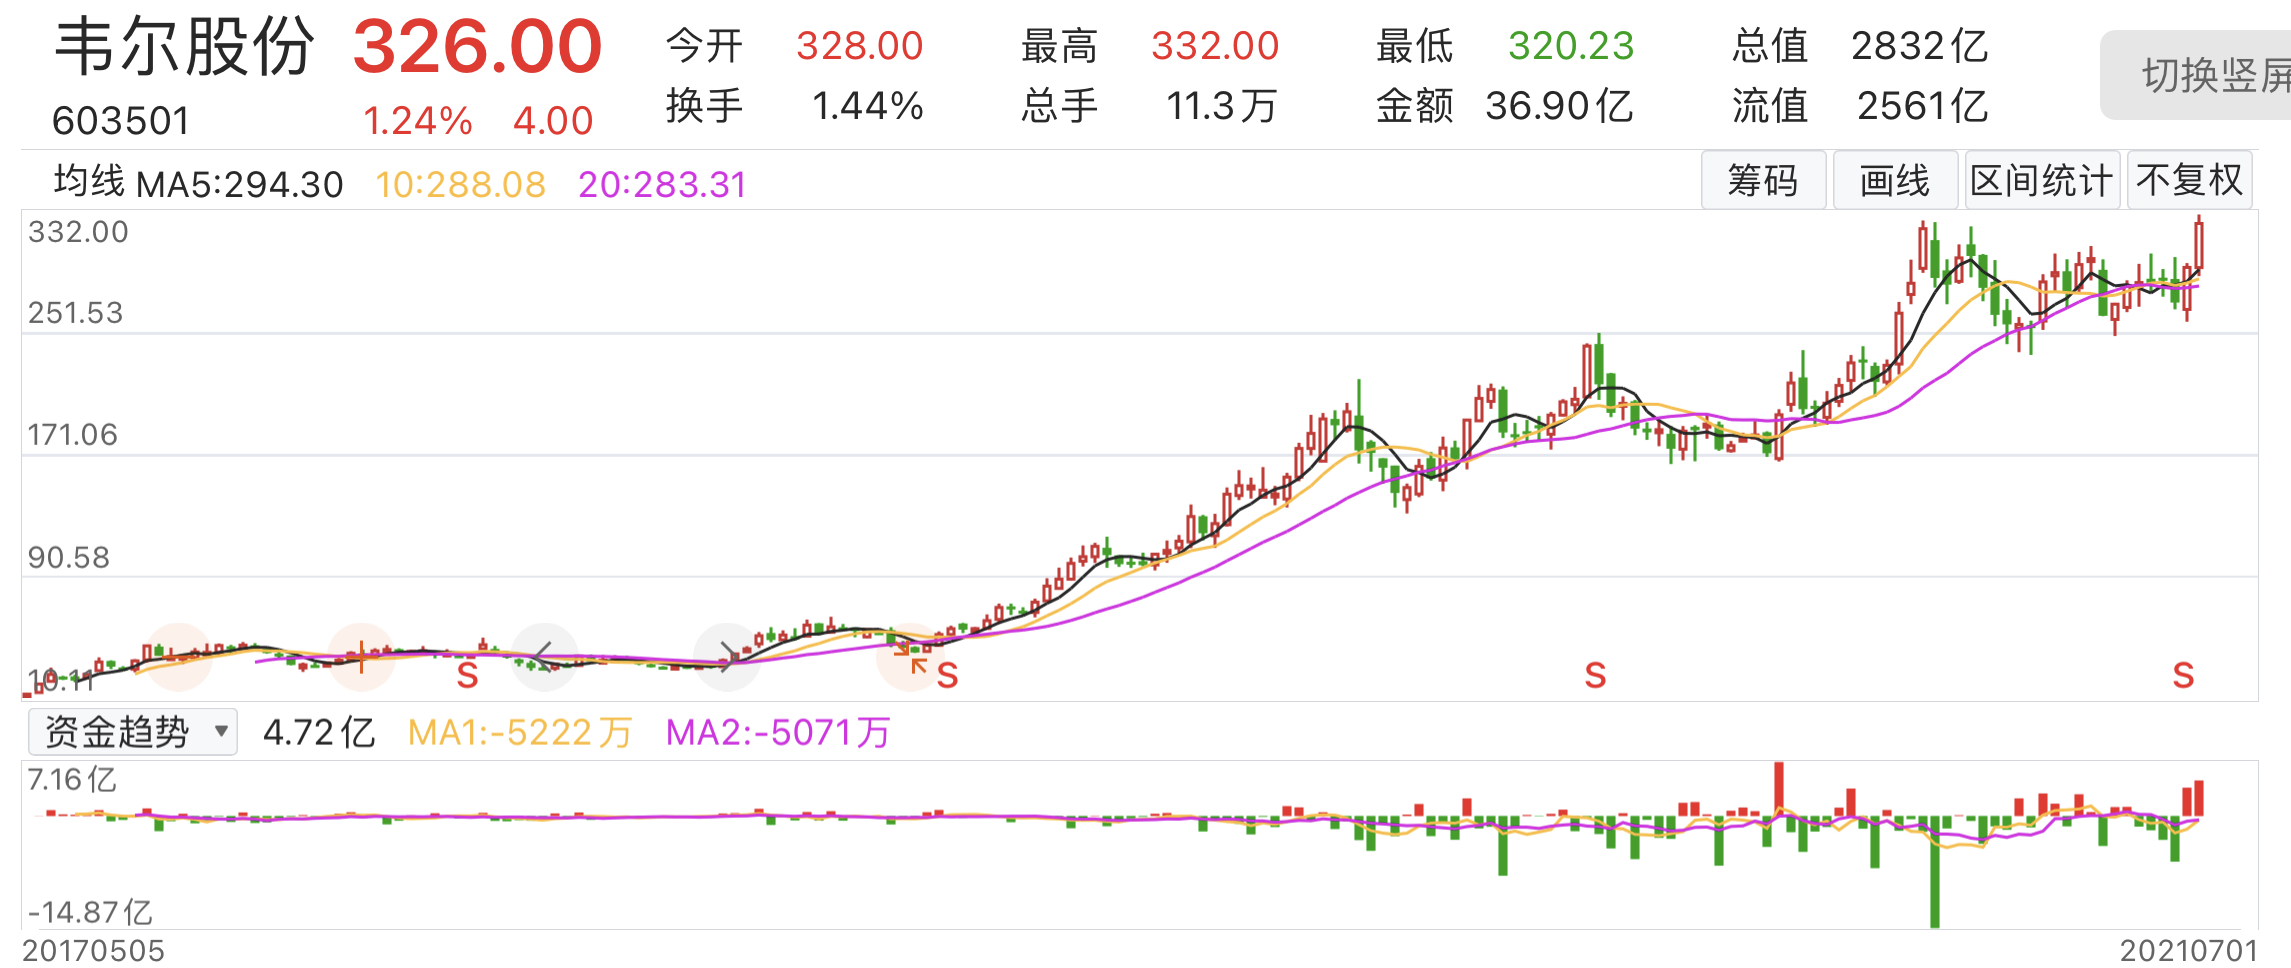The width and height of the screenshot is (2291, 968).
Task: Click the purple 20:283.31 moving average value
Action: pos(663,184)
